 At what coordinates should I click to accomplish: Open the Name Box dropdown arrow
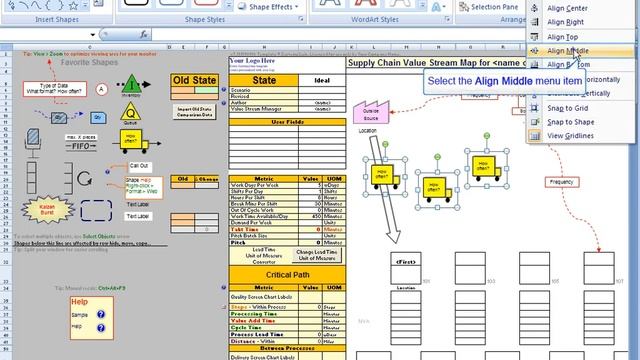93,35
